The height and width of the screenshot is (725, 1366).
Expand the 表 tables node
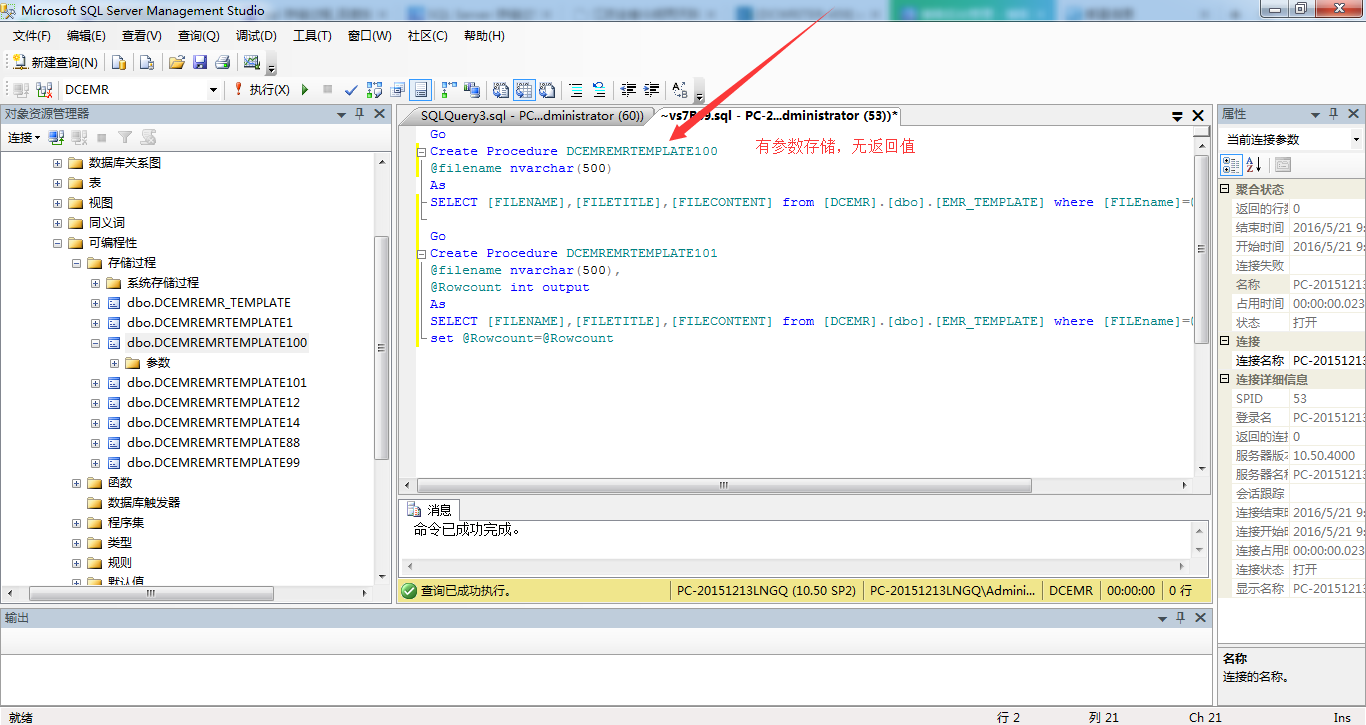click(x=57, y=183)
